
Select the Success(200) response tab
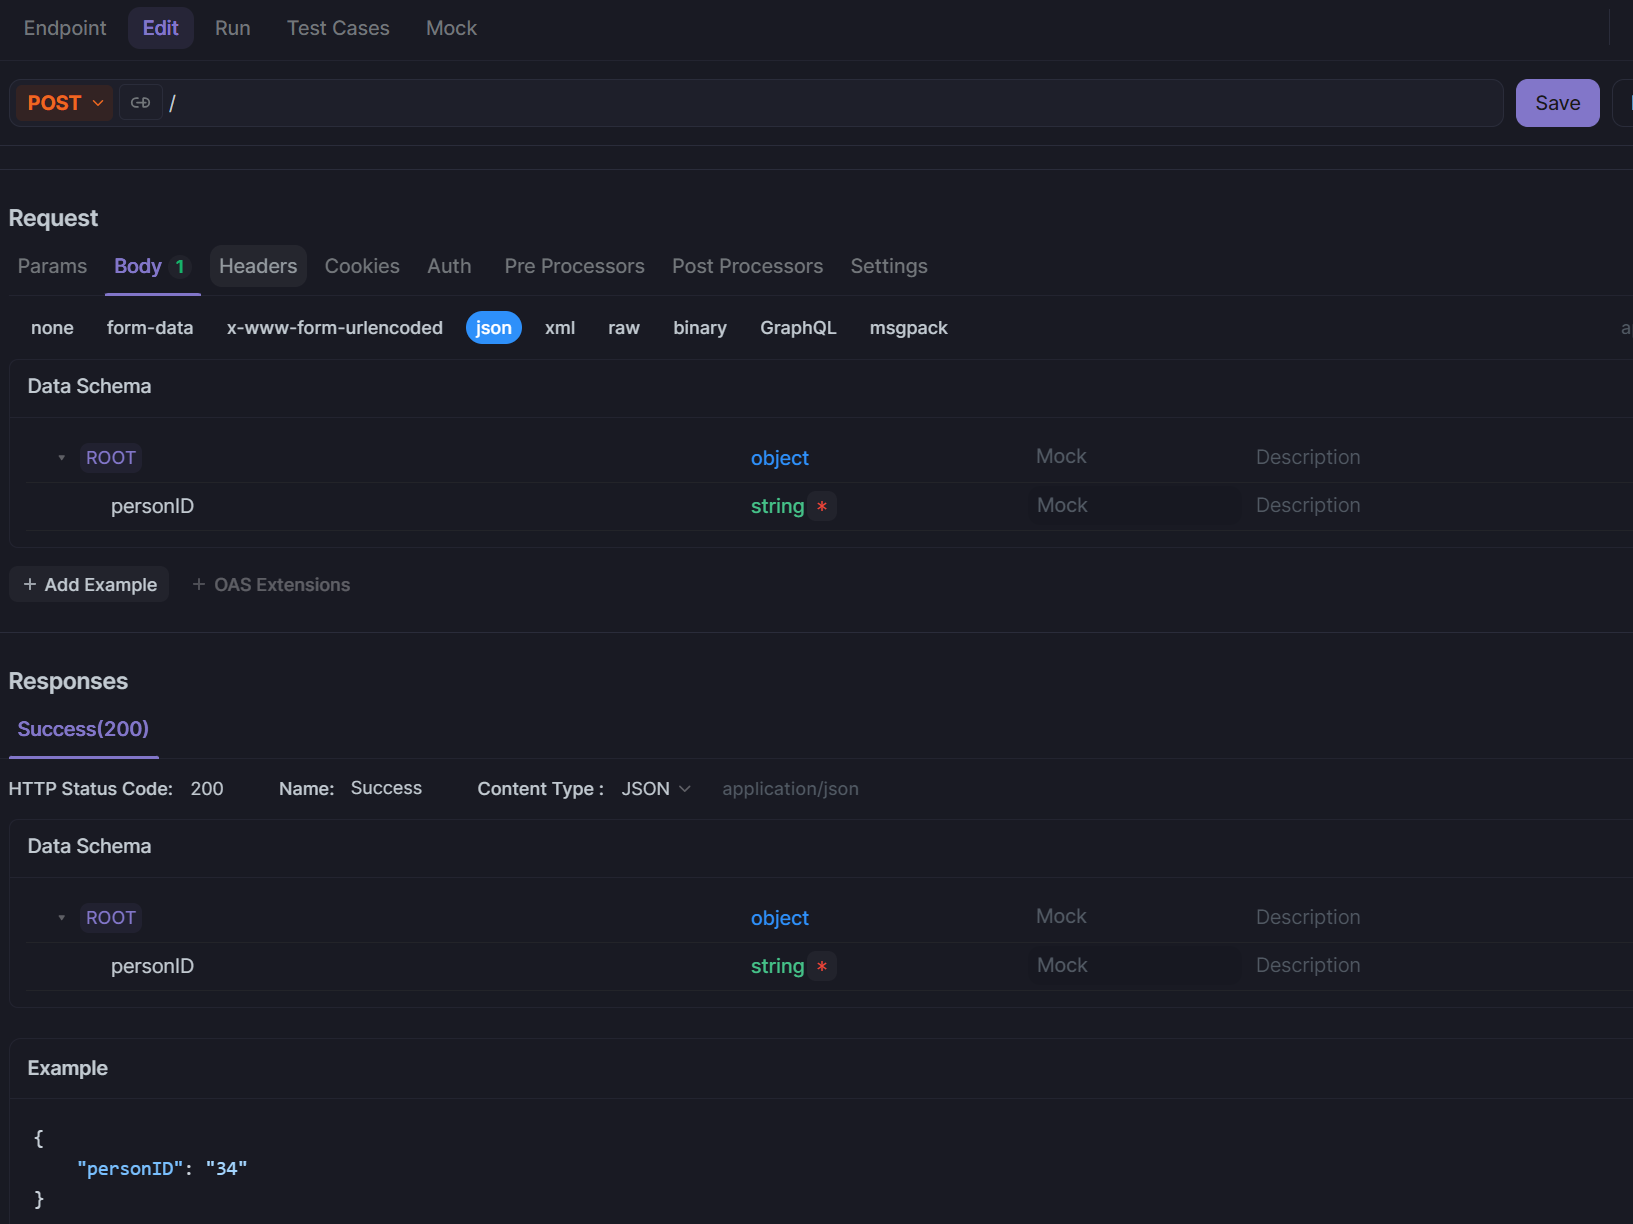[83, 729]
